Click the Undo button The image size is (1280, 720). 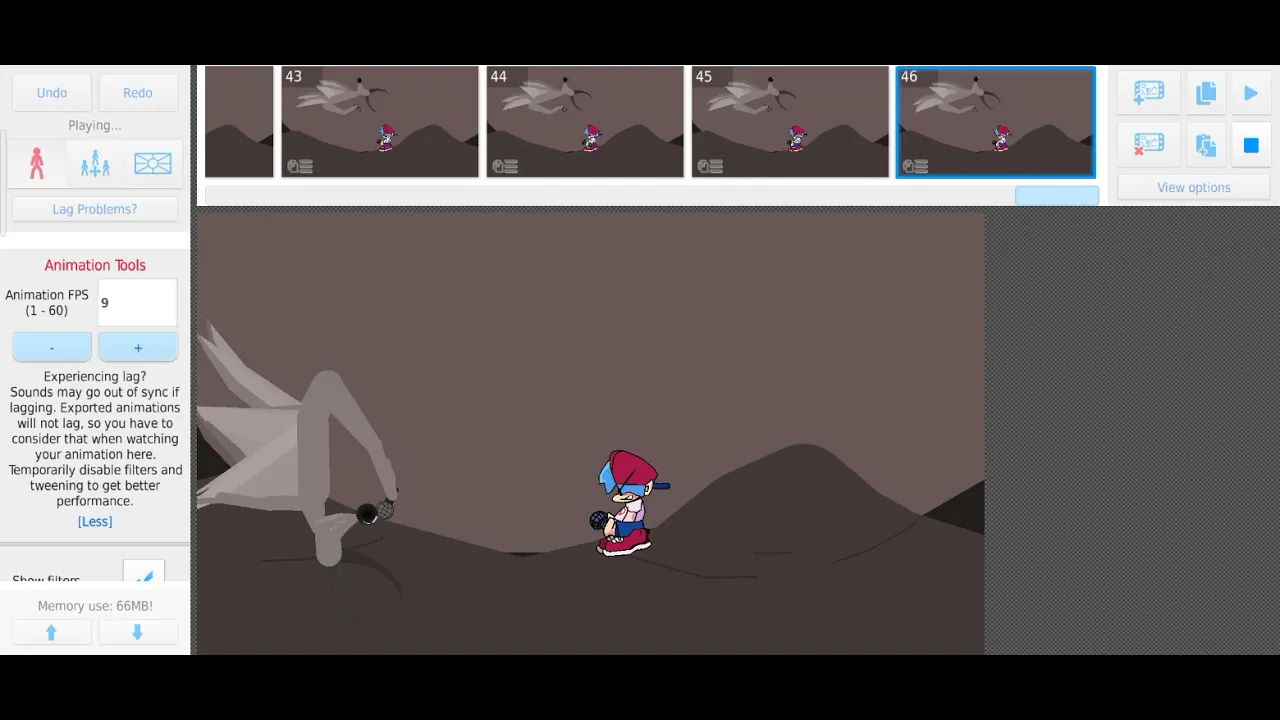(52, 92)
